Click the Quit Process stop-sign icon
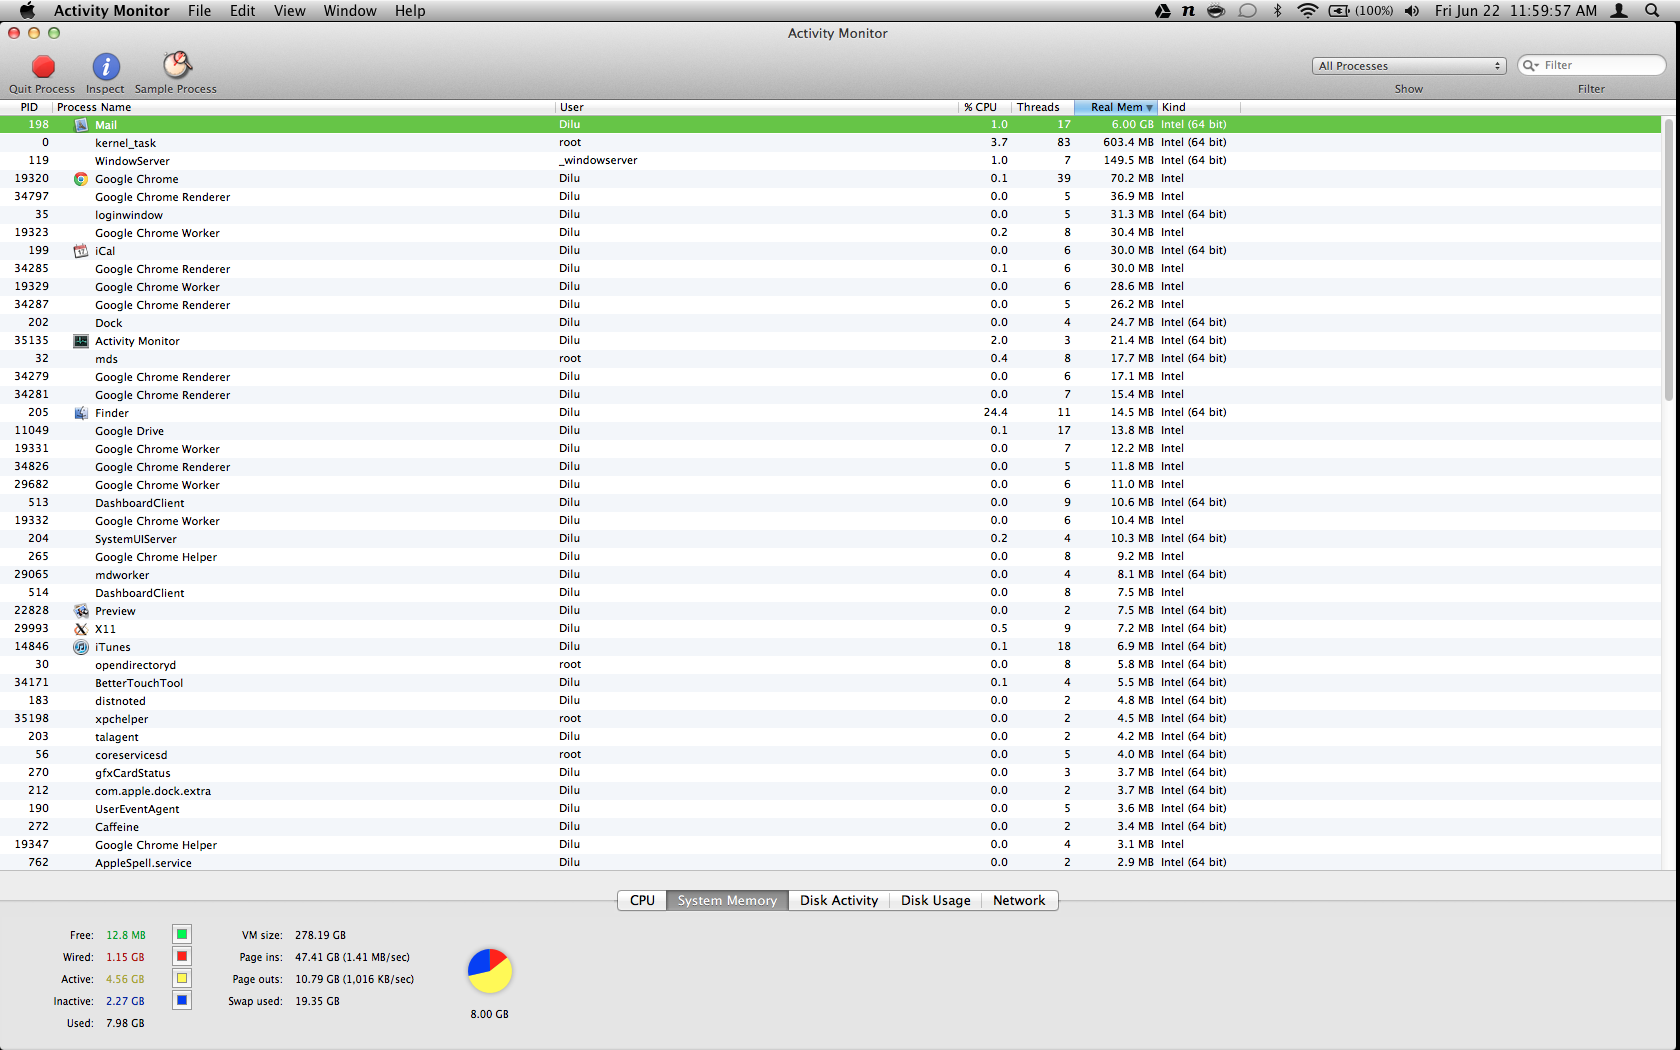The image size is (1680, 1050). 43,66
